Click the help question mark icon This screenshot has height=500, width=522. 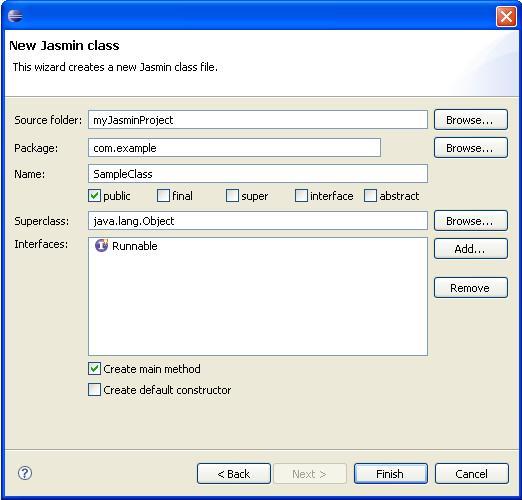(25, 473)
